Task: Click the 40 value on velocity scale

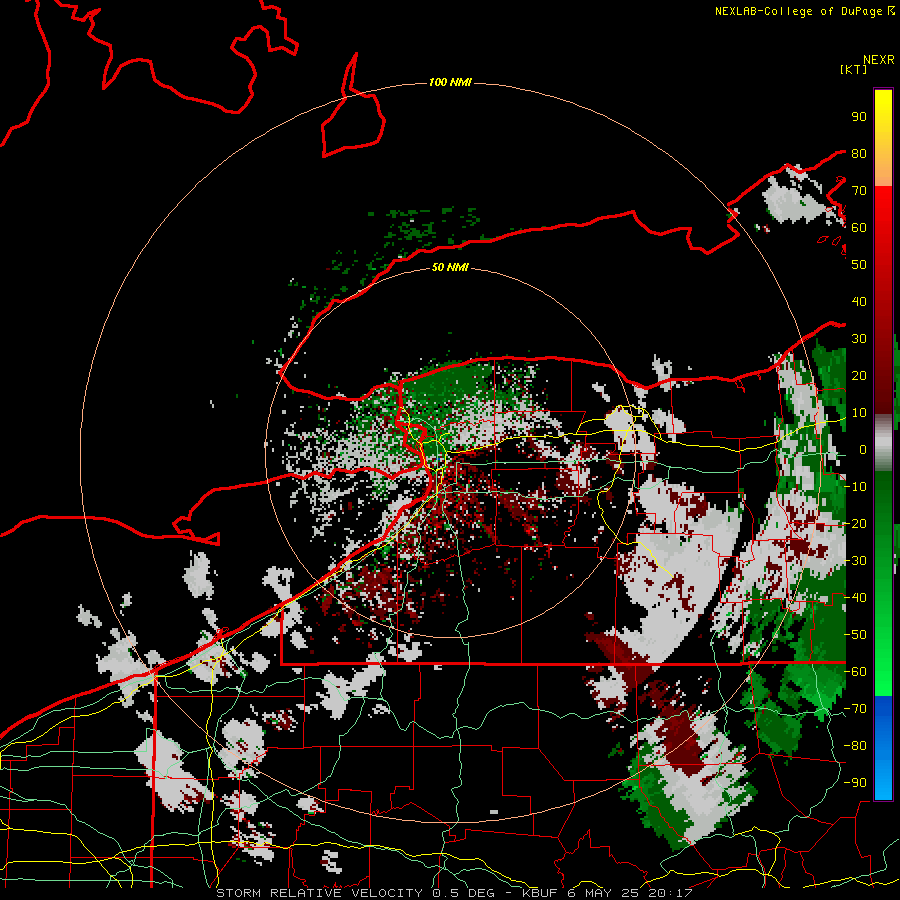Action: pyautogui.click(x=859, y=301)
